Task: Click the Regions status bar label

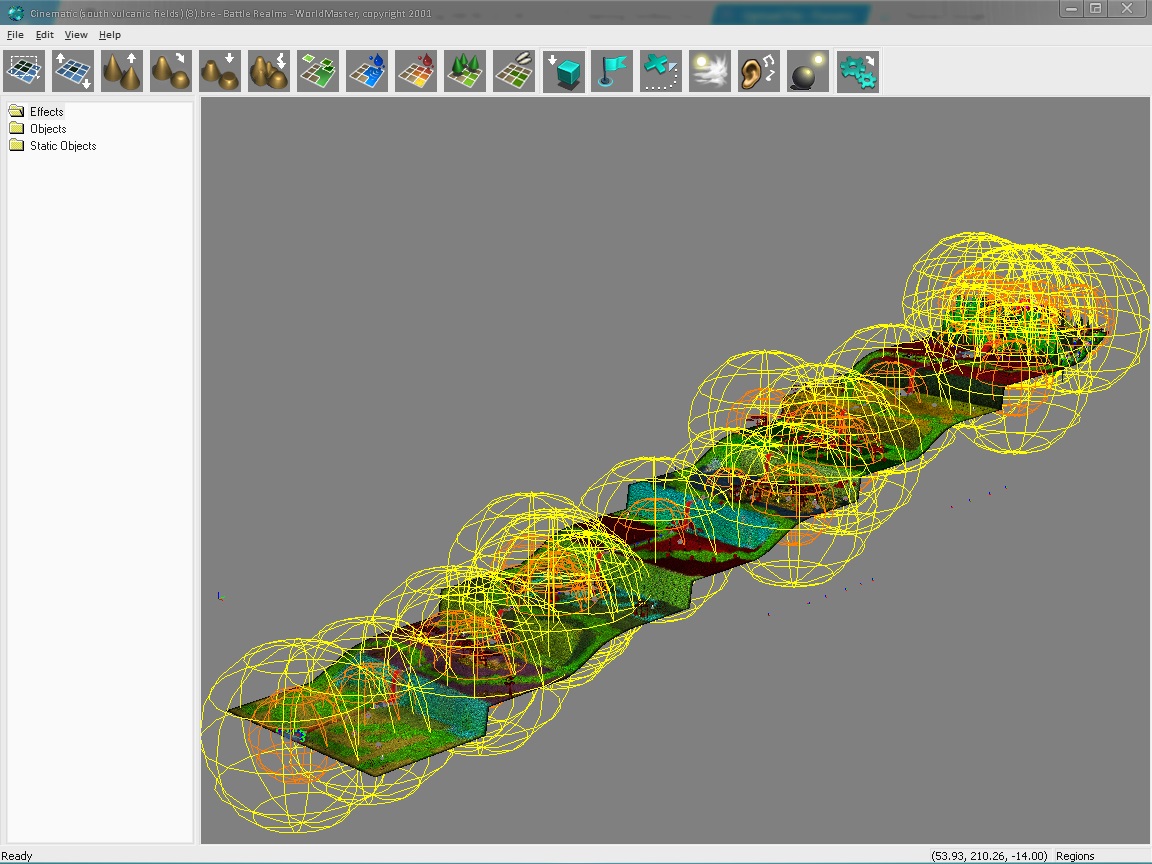Action: tap(1075, 856)
